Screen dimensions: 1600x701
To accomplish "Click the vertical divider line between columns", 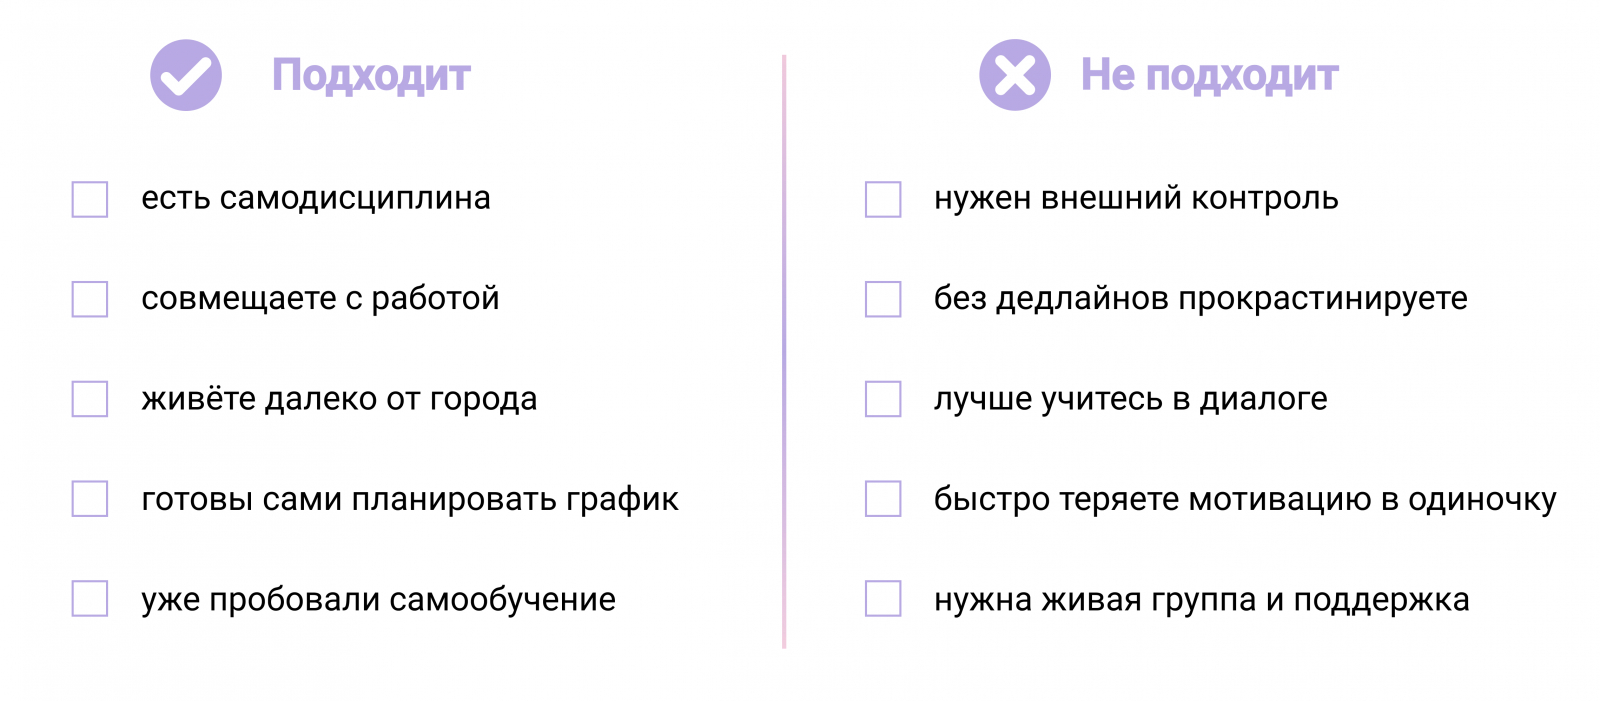I will [x=784, y=350].
